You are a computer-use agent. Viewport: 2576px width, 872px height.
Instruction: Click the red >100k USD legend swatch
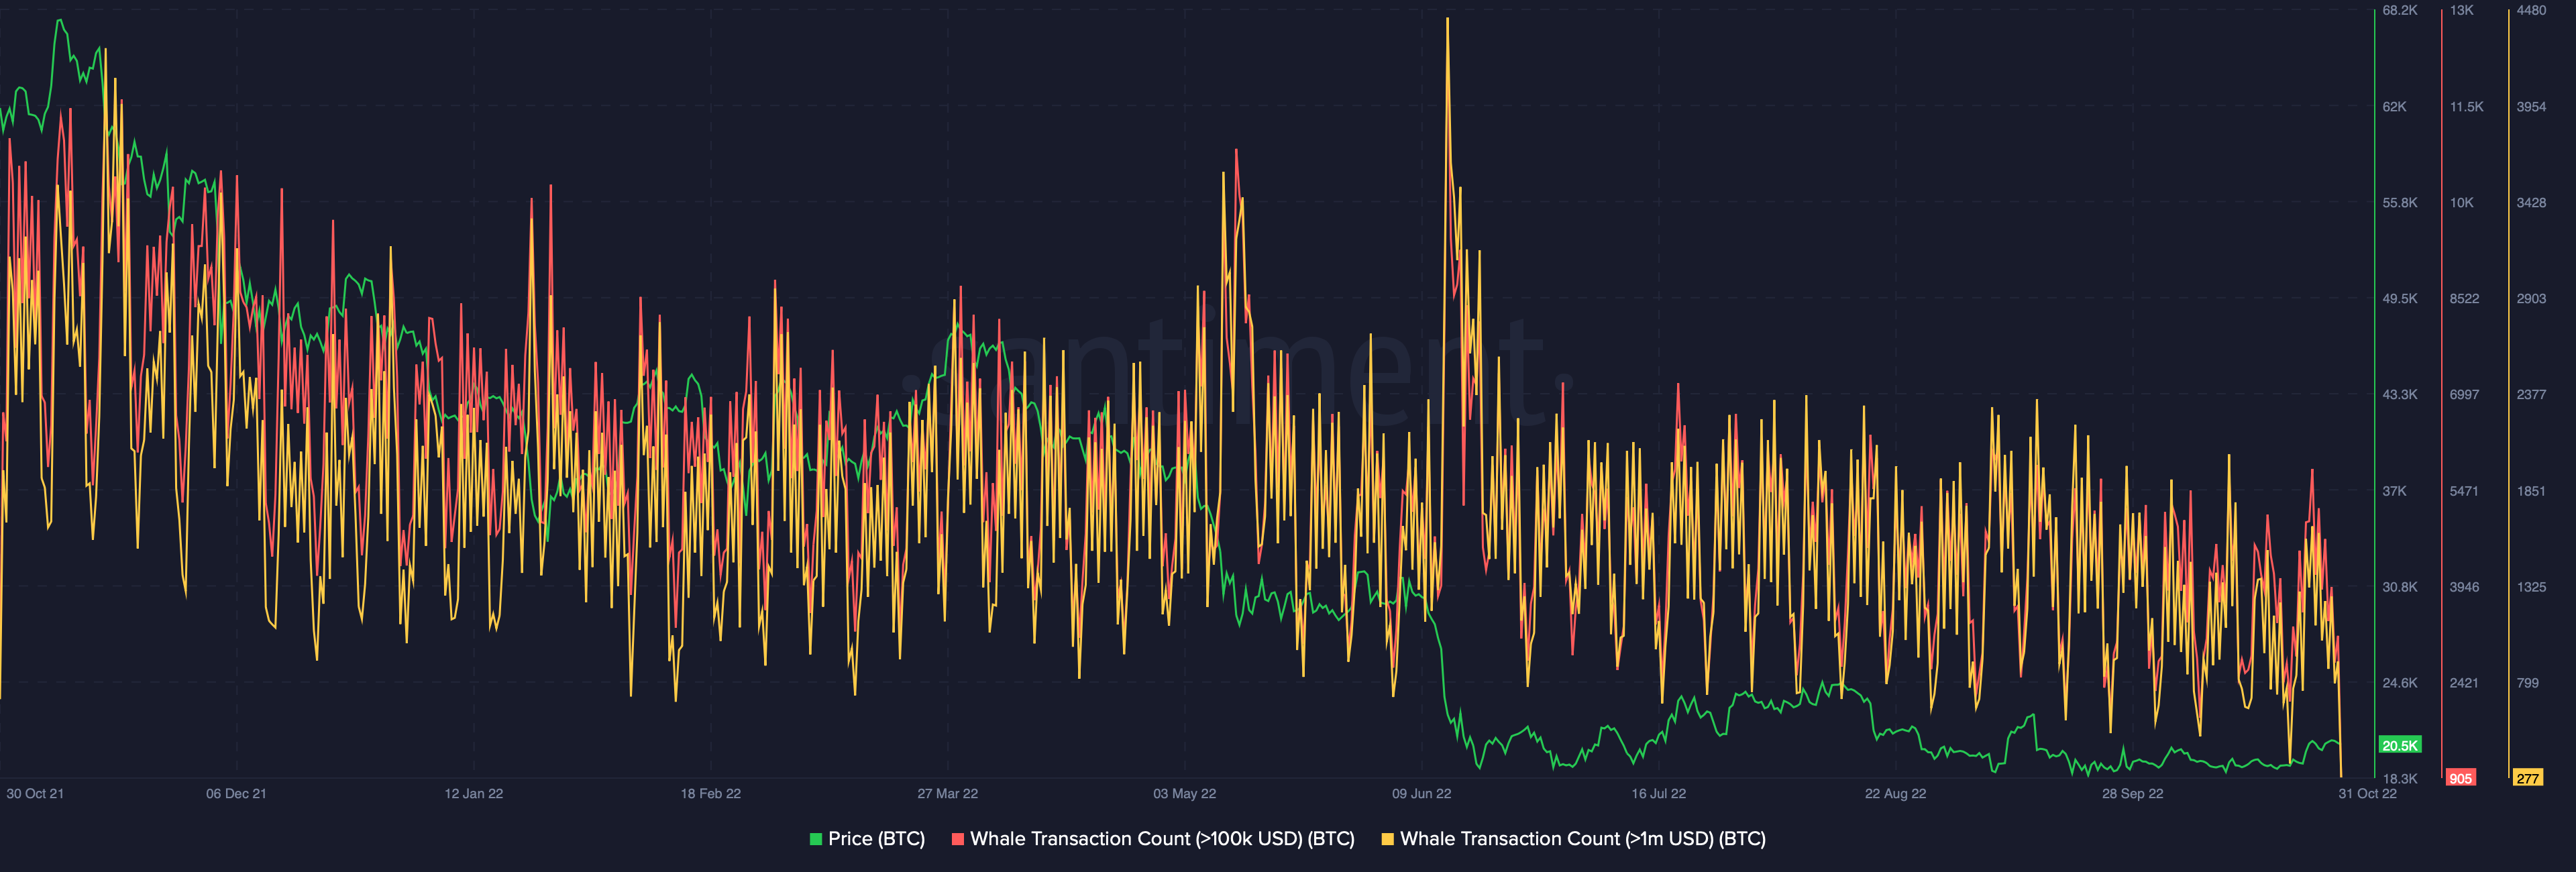pos(957,839)
